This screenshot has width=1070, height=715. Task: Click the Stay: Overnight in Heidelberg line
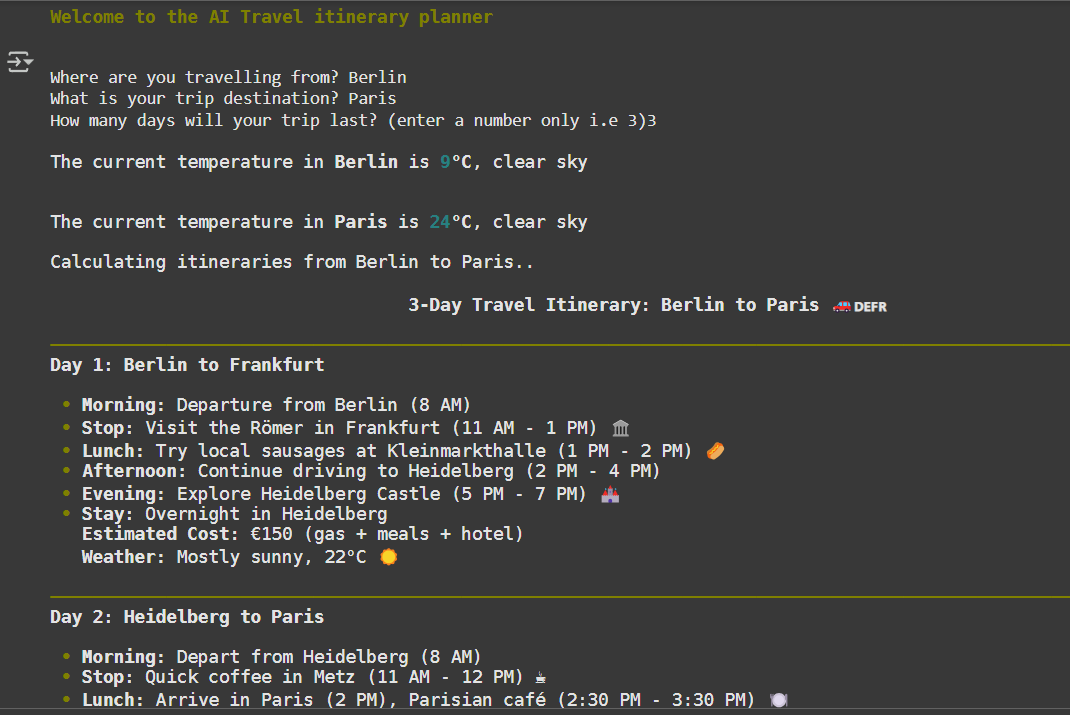(x=234, y=514)
